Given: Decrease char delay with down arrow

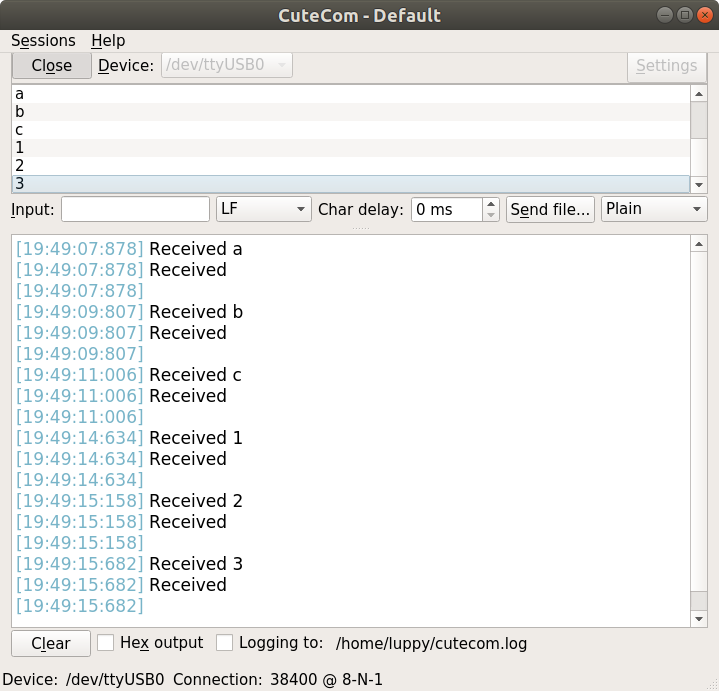Looking at the screenshot, I should [491, 216].
